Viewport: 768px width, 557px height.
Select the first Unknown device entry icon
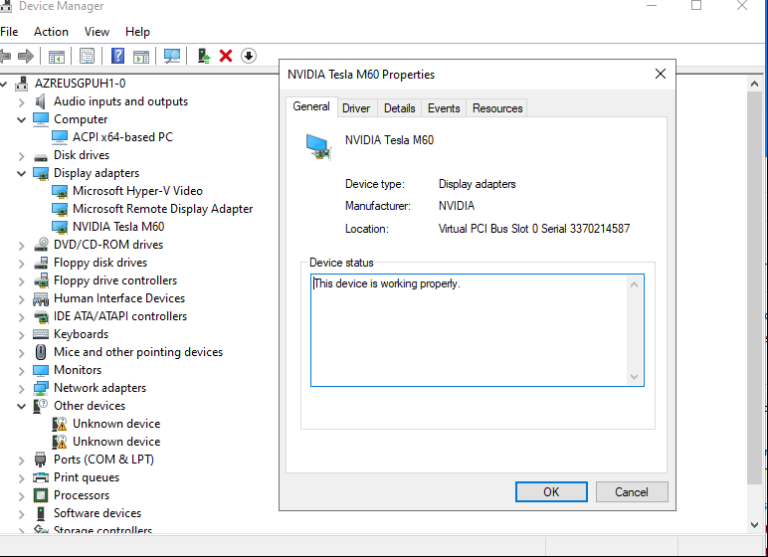(x=59, y=424)
